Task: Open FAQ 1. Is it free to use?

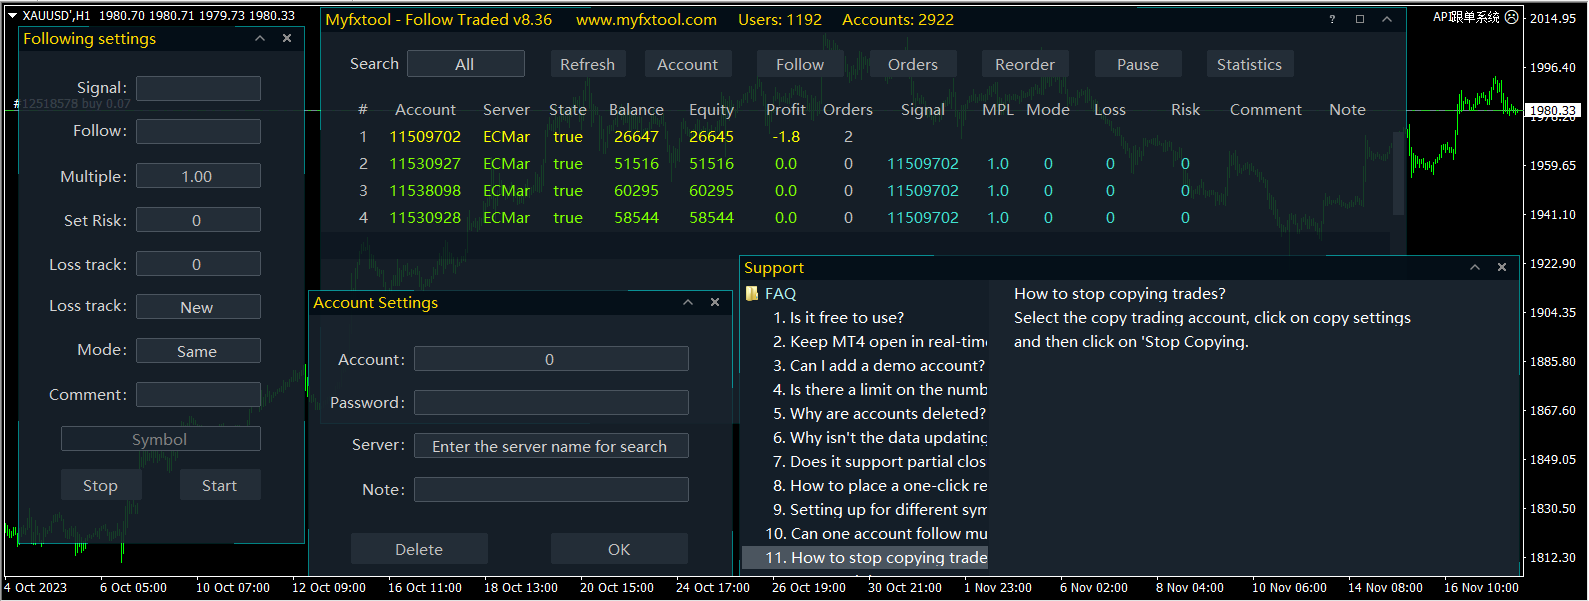Action: [866, 318]
